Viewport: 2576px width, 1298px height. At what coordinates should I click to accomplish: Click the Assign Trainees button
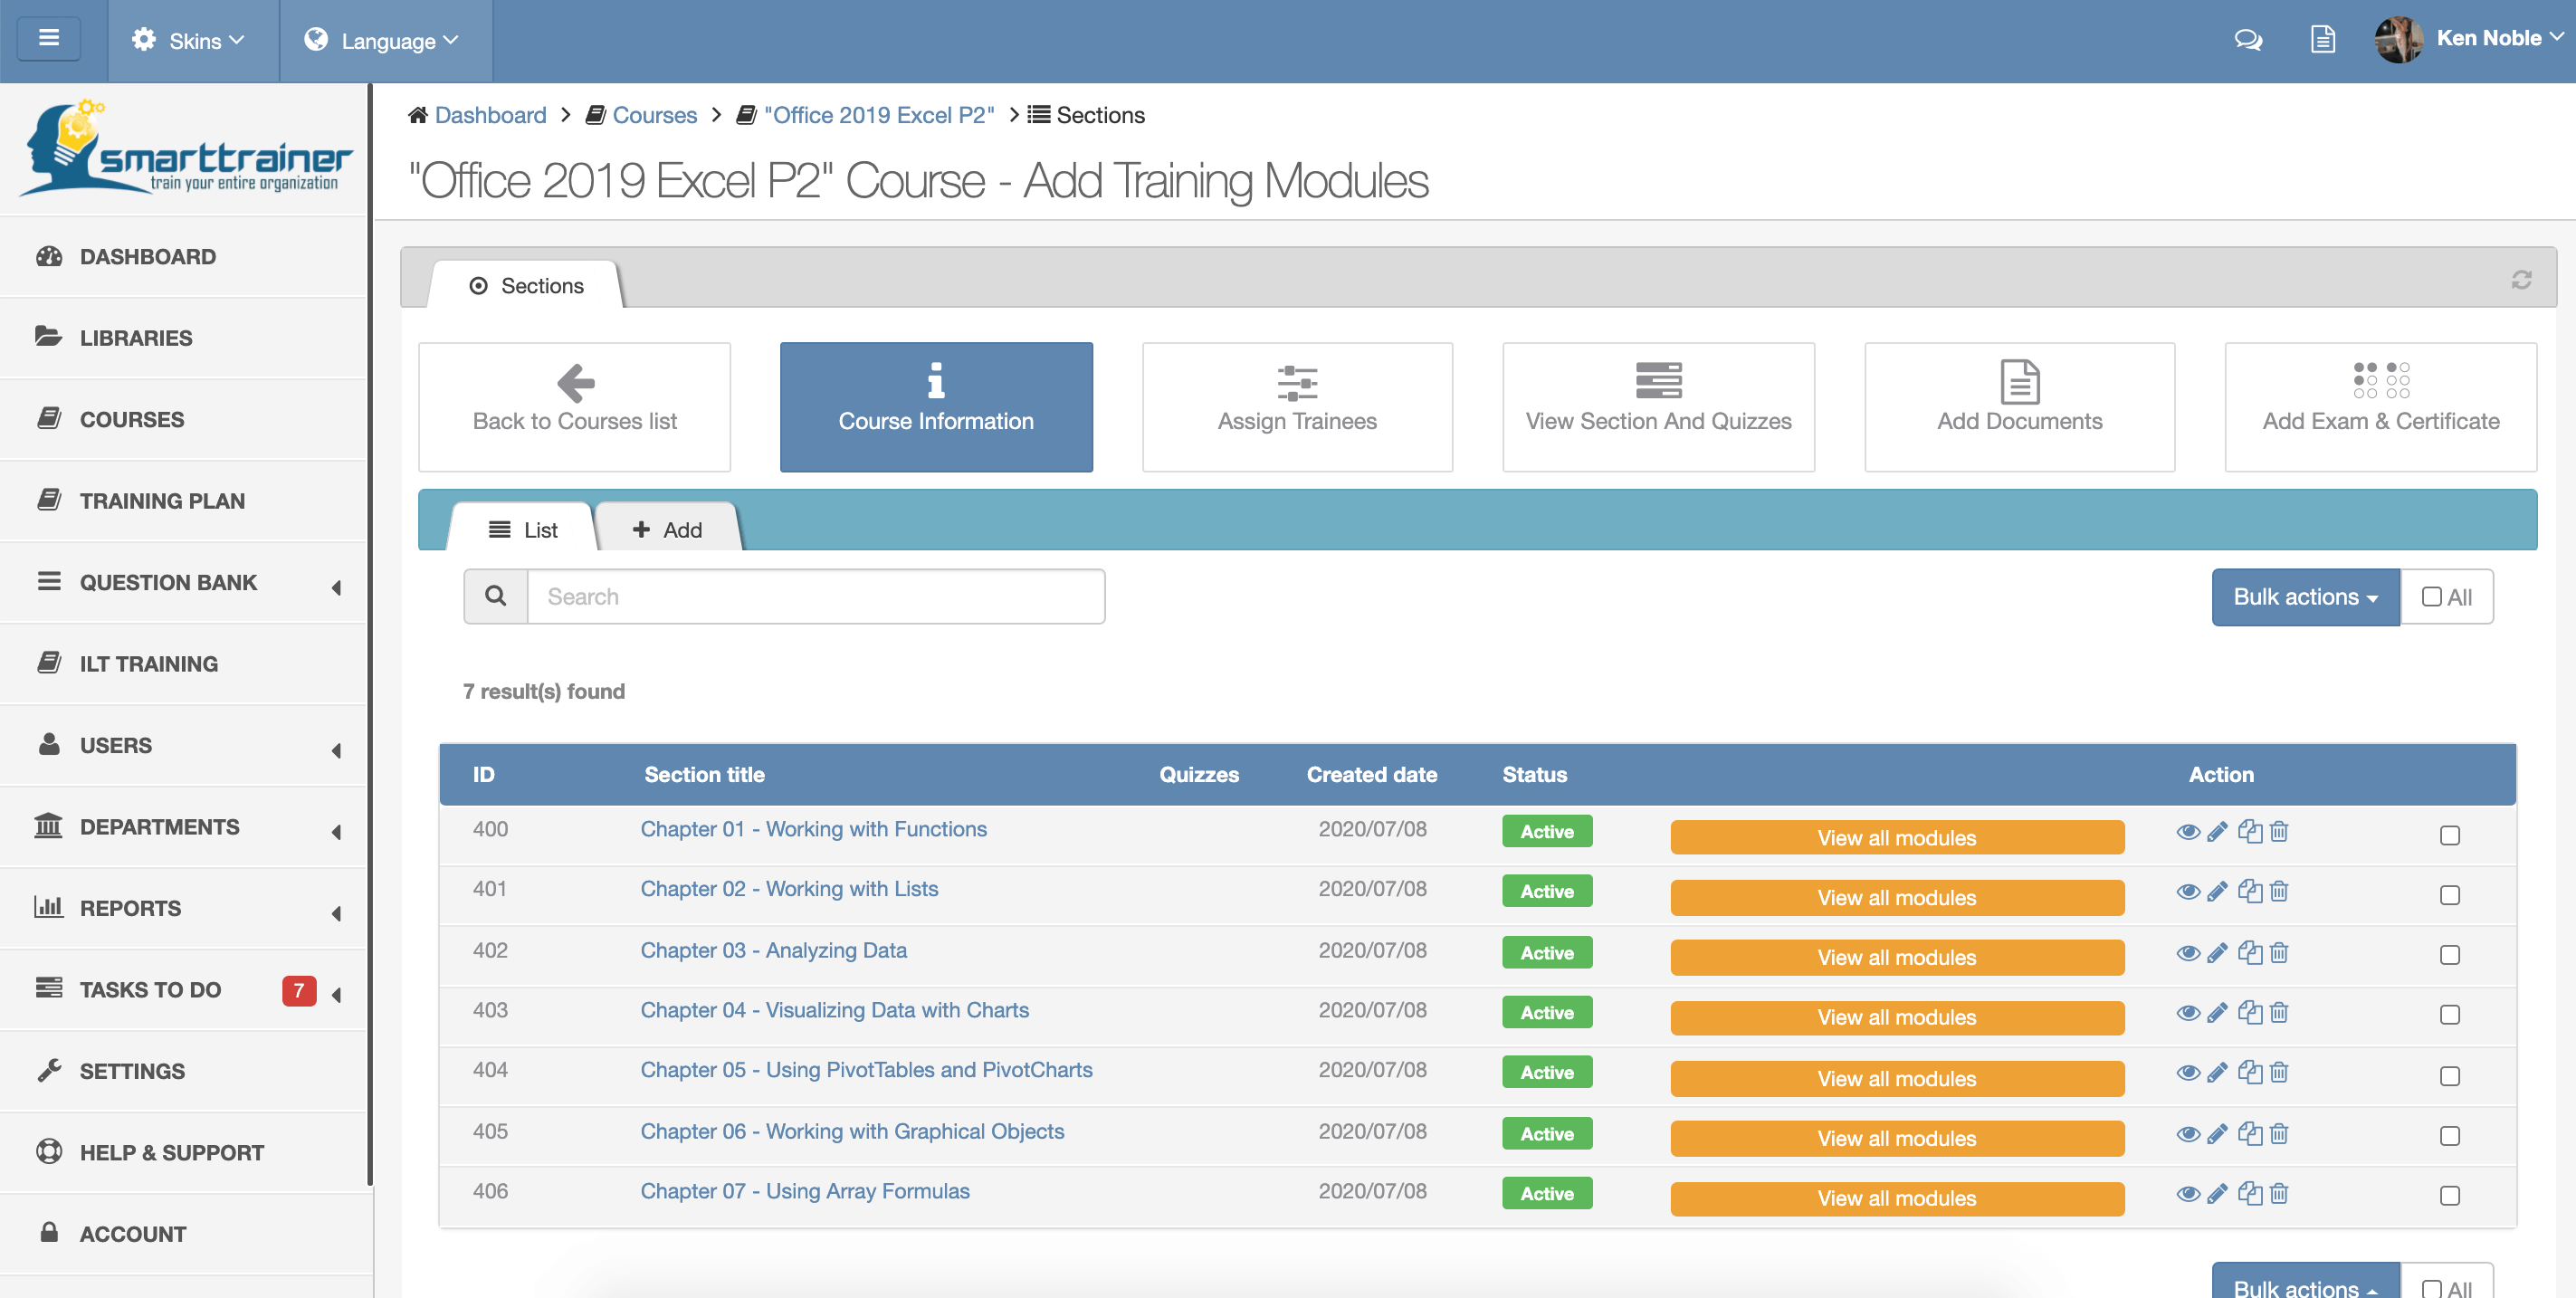pos(1297,407)
